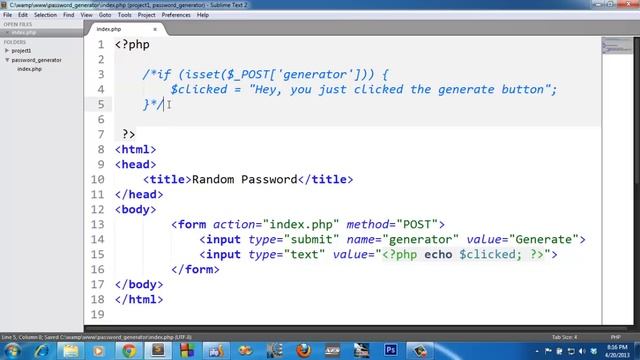Image resolution: width=640 pixels, height=360 pixels.
Task: Show hidden system tray icons
Action: 537,351
